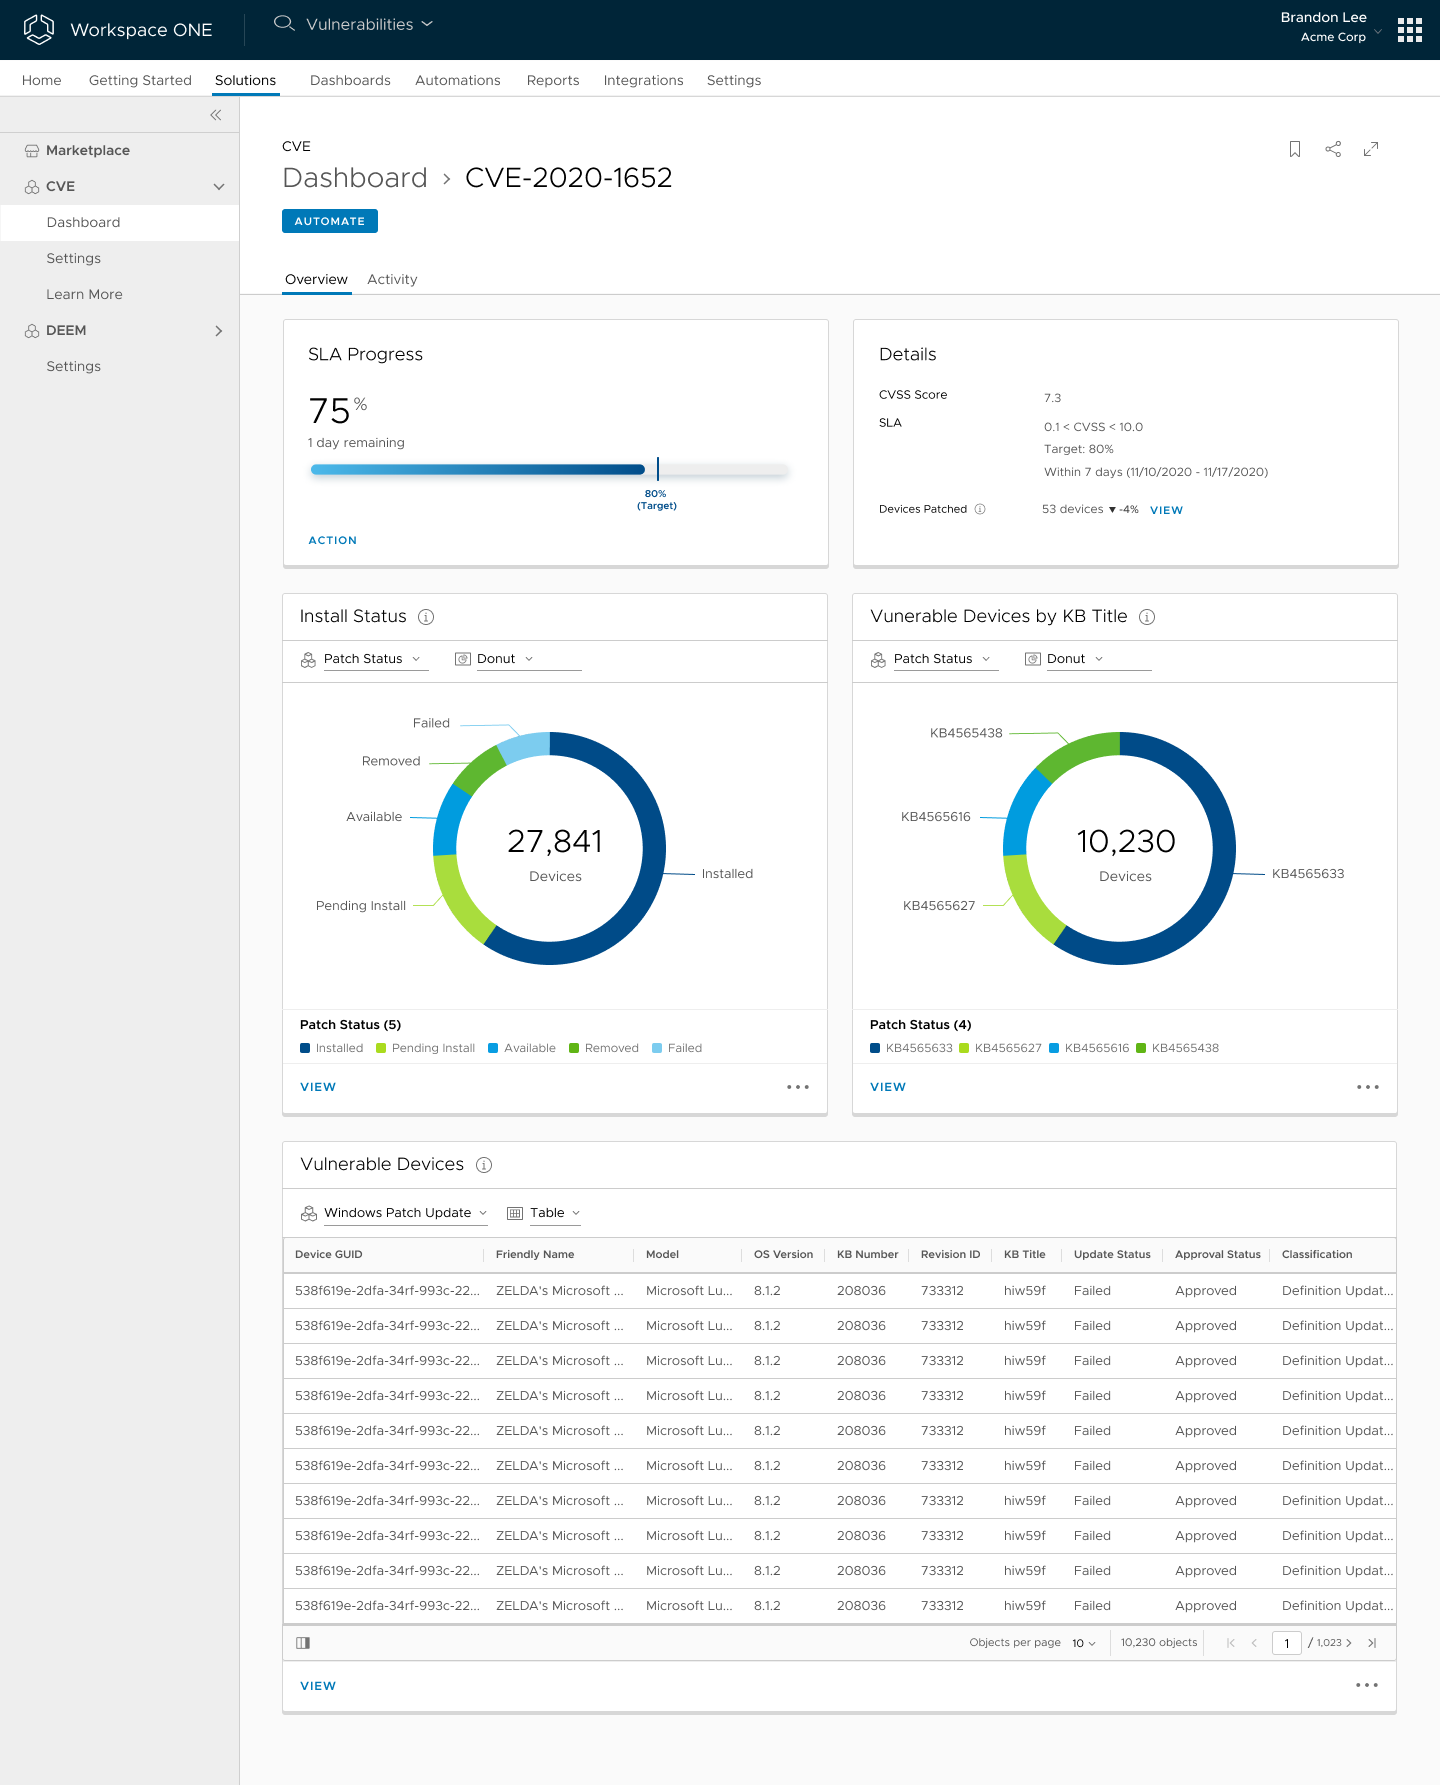Click VIEW link under Vulnerable Devices table
1440x1785 pixels.
click(318, 1686)
